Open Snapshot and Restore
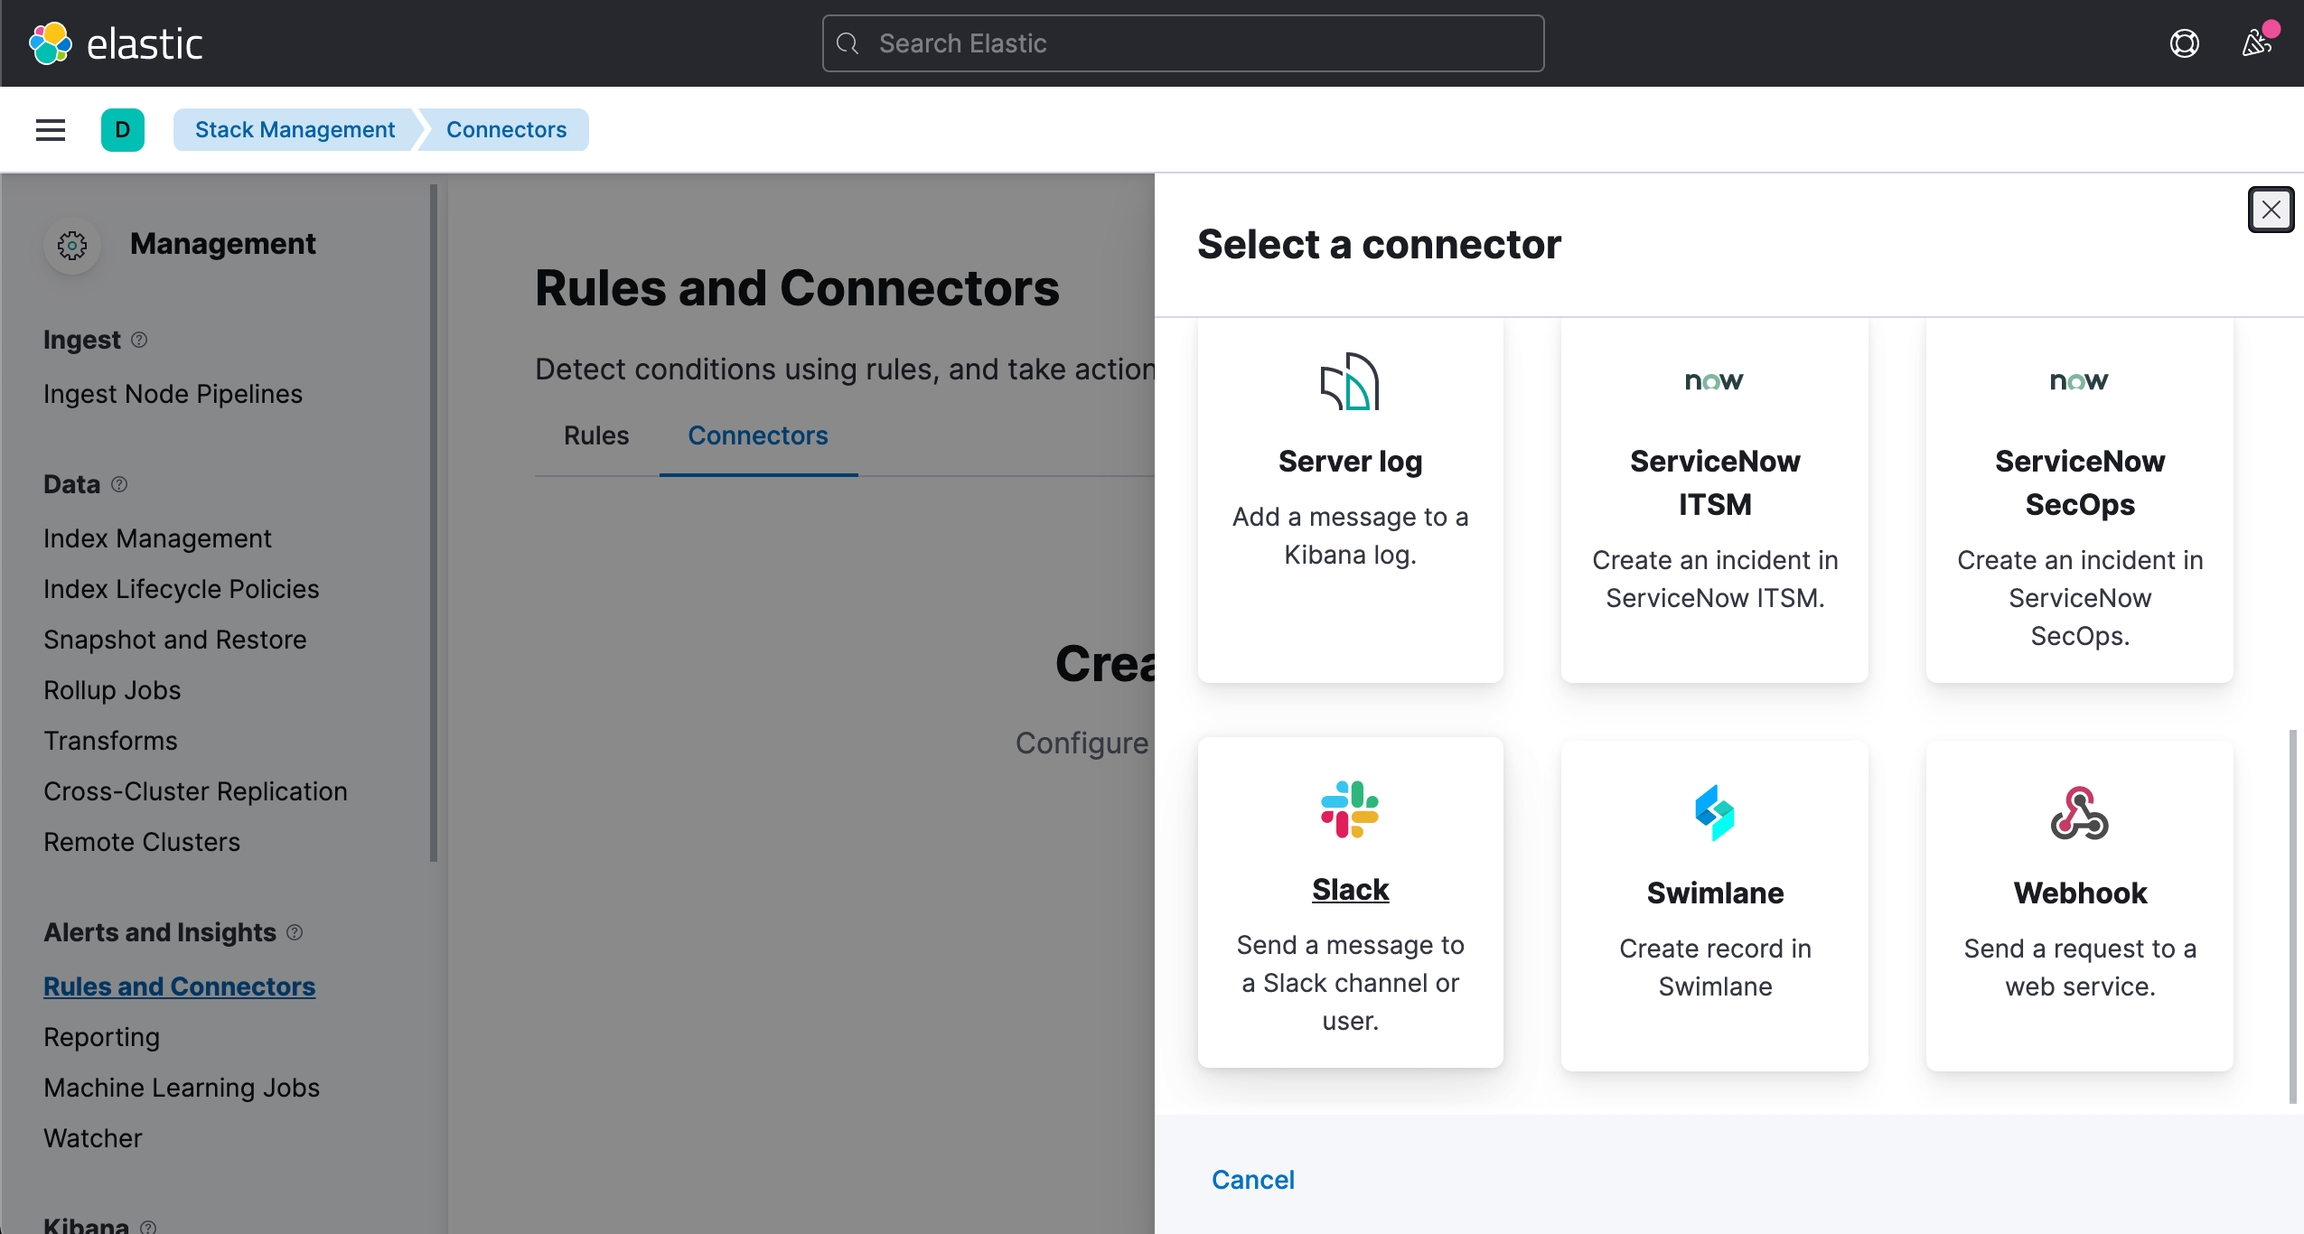 coord(175,640)
